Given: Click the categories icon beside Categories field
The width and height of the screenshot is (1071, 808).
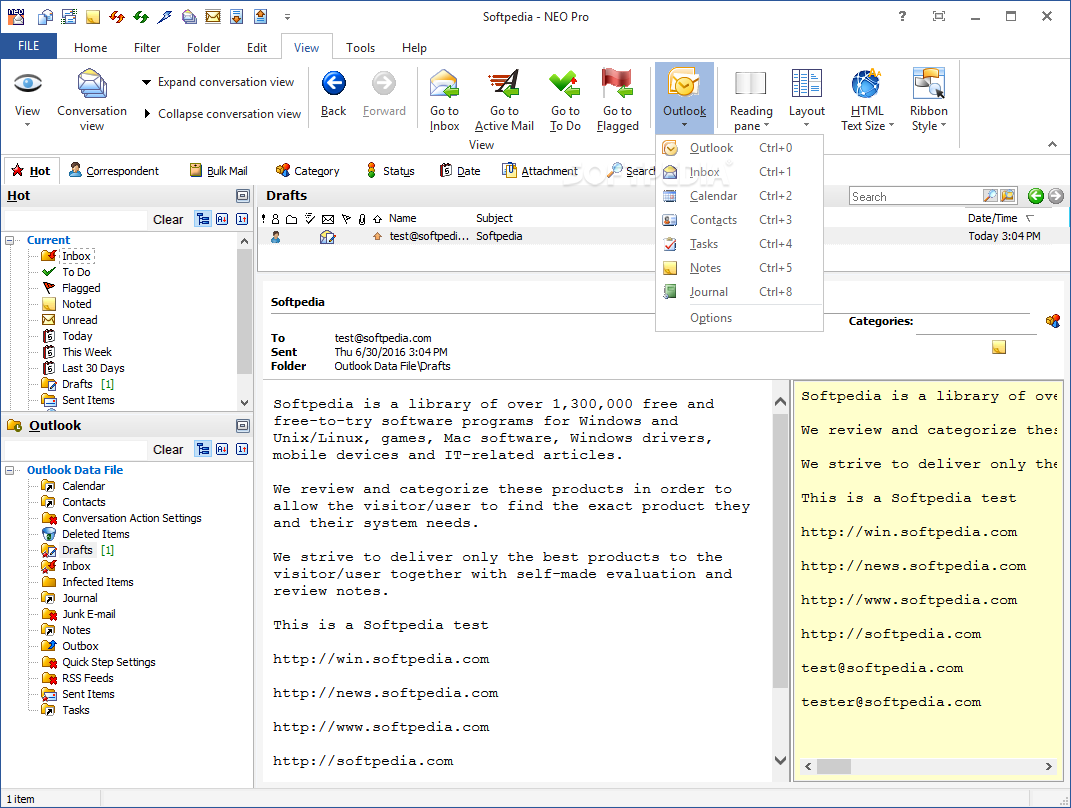Looking at the screenshot, I should (1053, 320).
